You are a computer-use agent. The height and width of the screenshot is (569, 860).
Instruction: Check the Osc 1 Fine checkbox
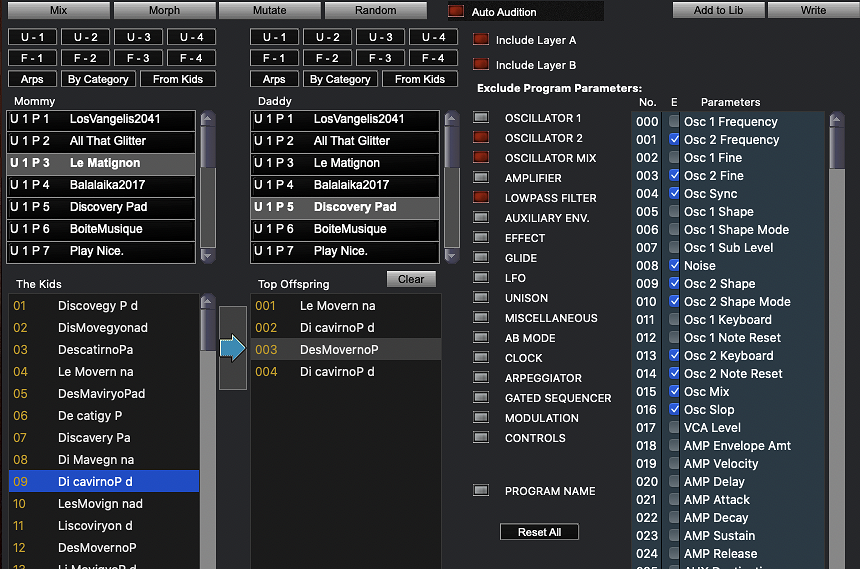pyautogui.click(x=675, y=158)
